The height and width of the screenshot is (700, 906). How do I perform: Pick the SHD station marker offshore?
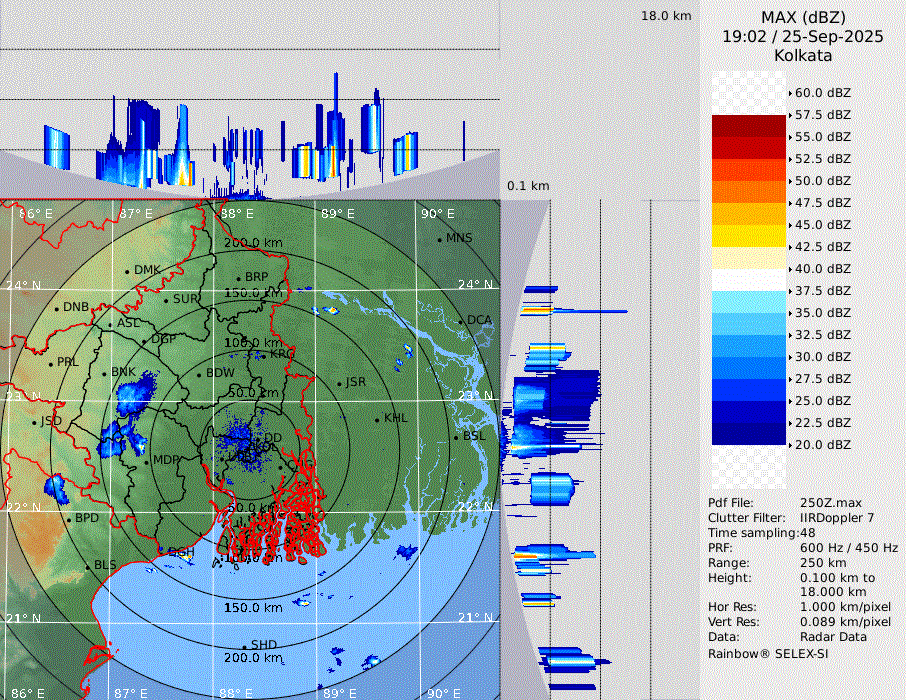[x=245, y=646]
